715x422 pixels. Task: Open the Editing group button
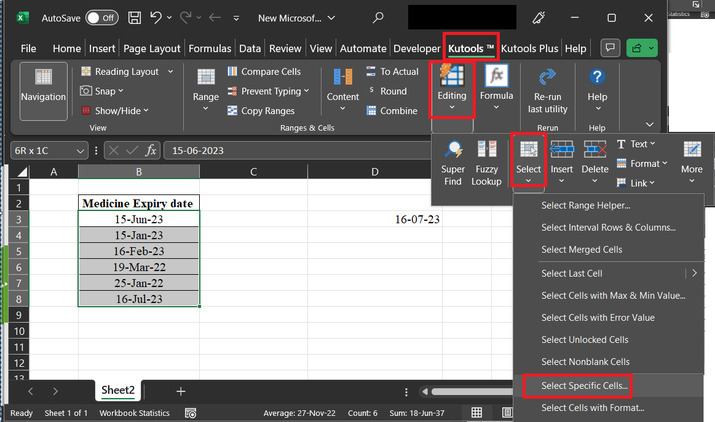tap(452, 89)
